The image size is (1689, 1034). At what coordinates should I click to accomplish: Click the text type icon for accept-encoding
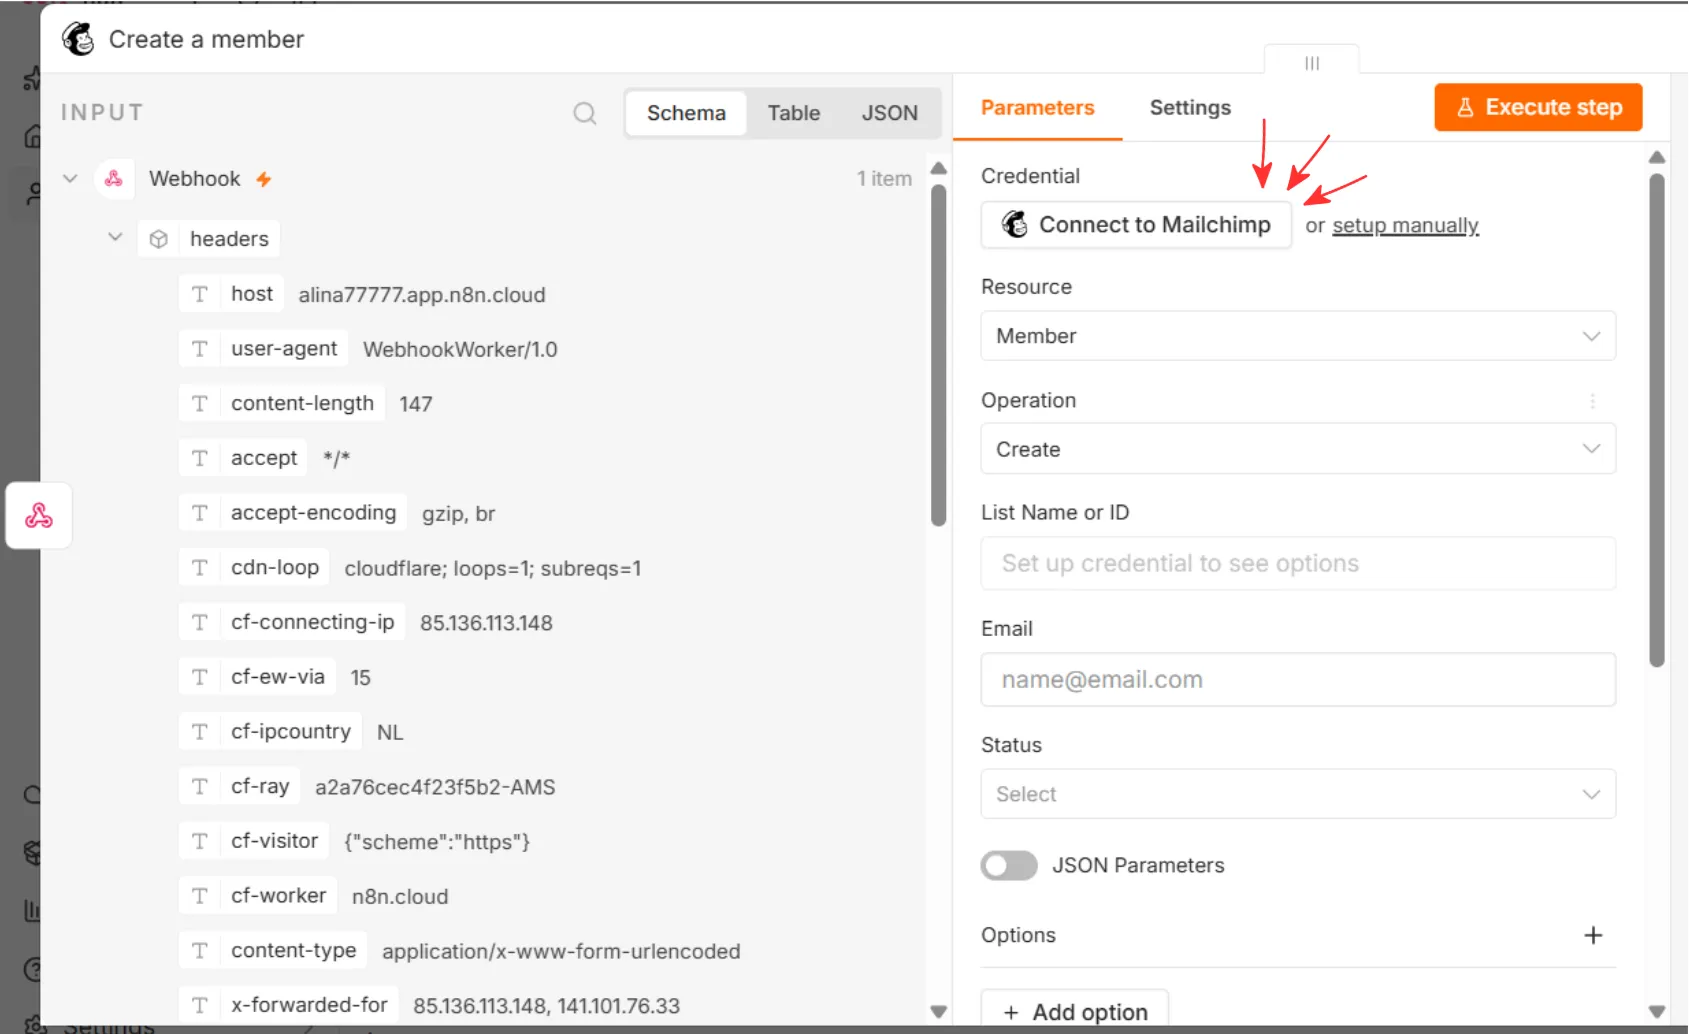coord(200,512)
